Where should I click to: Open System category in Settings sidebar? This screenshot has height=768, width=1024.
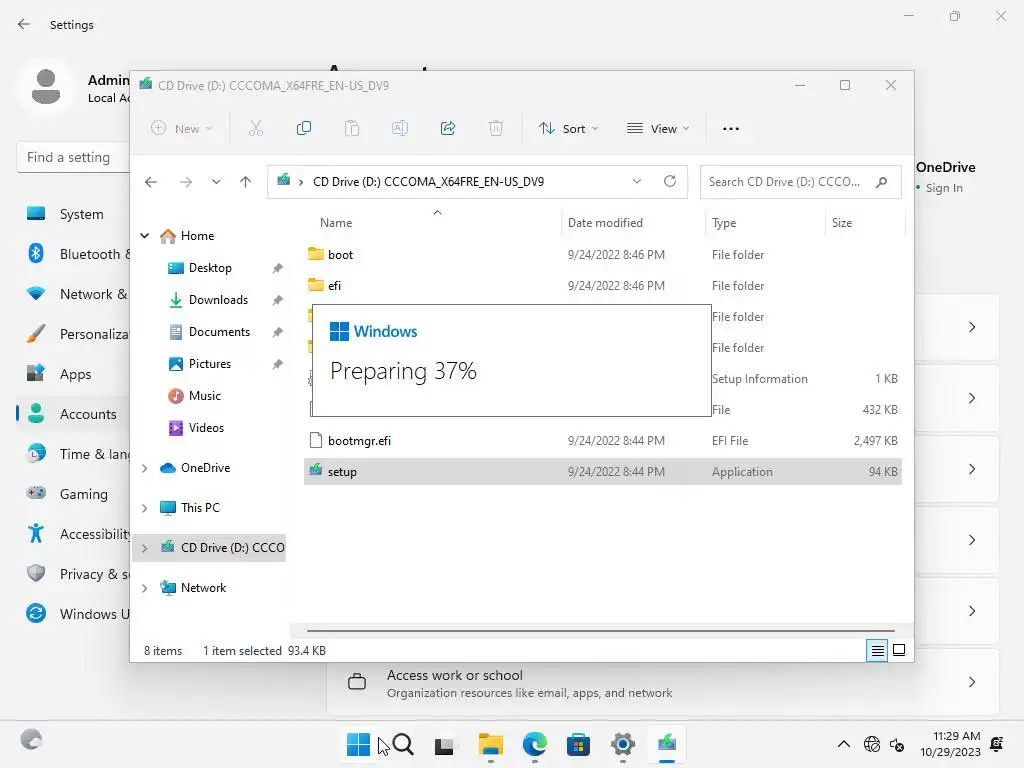pyautogui.click(x=73, y=214)
